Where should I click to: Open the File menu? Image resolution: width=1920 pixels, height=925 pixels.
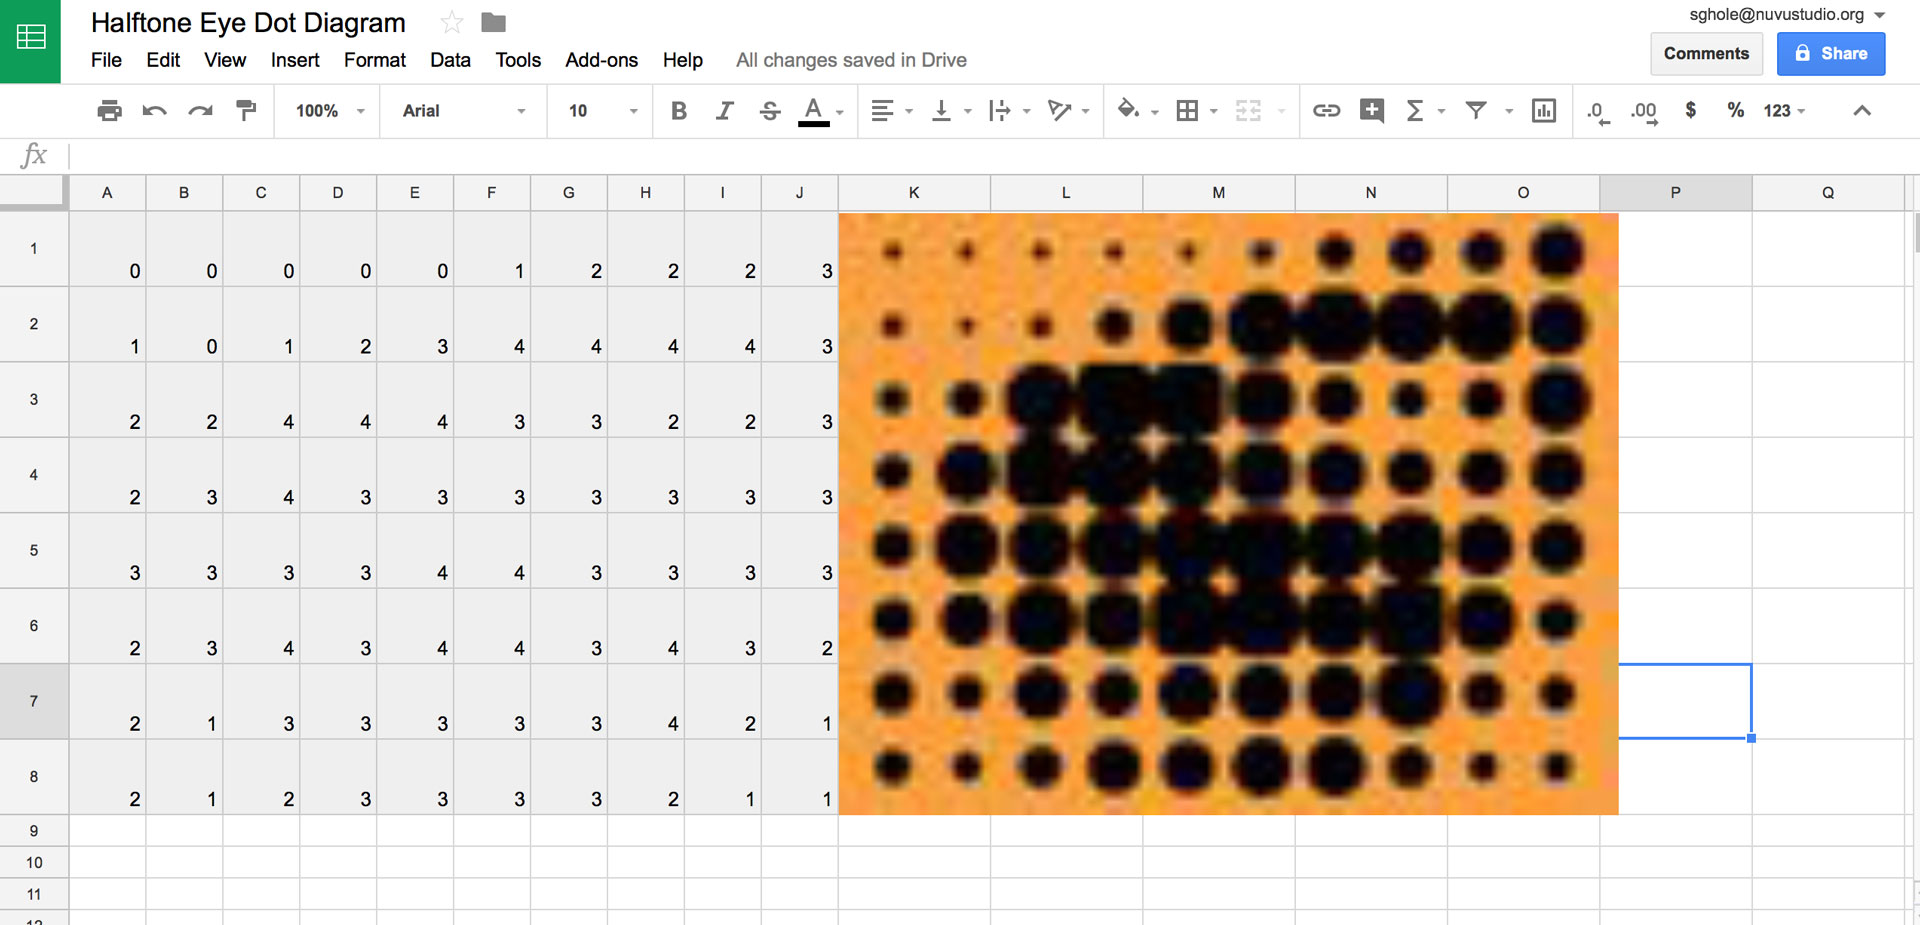coord(106,60)
